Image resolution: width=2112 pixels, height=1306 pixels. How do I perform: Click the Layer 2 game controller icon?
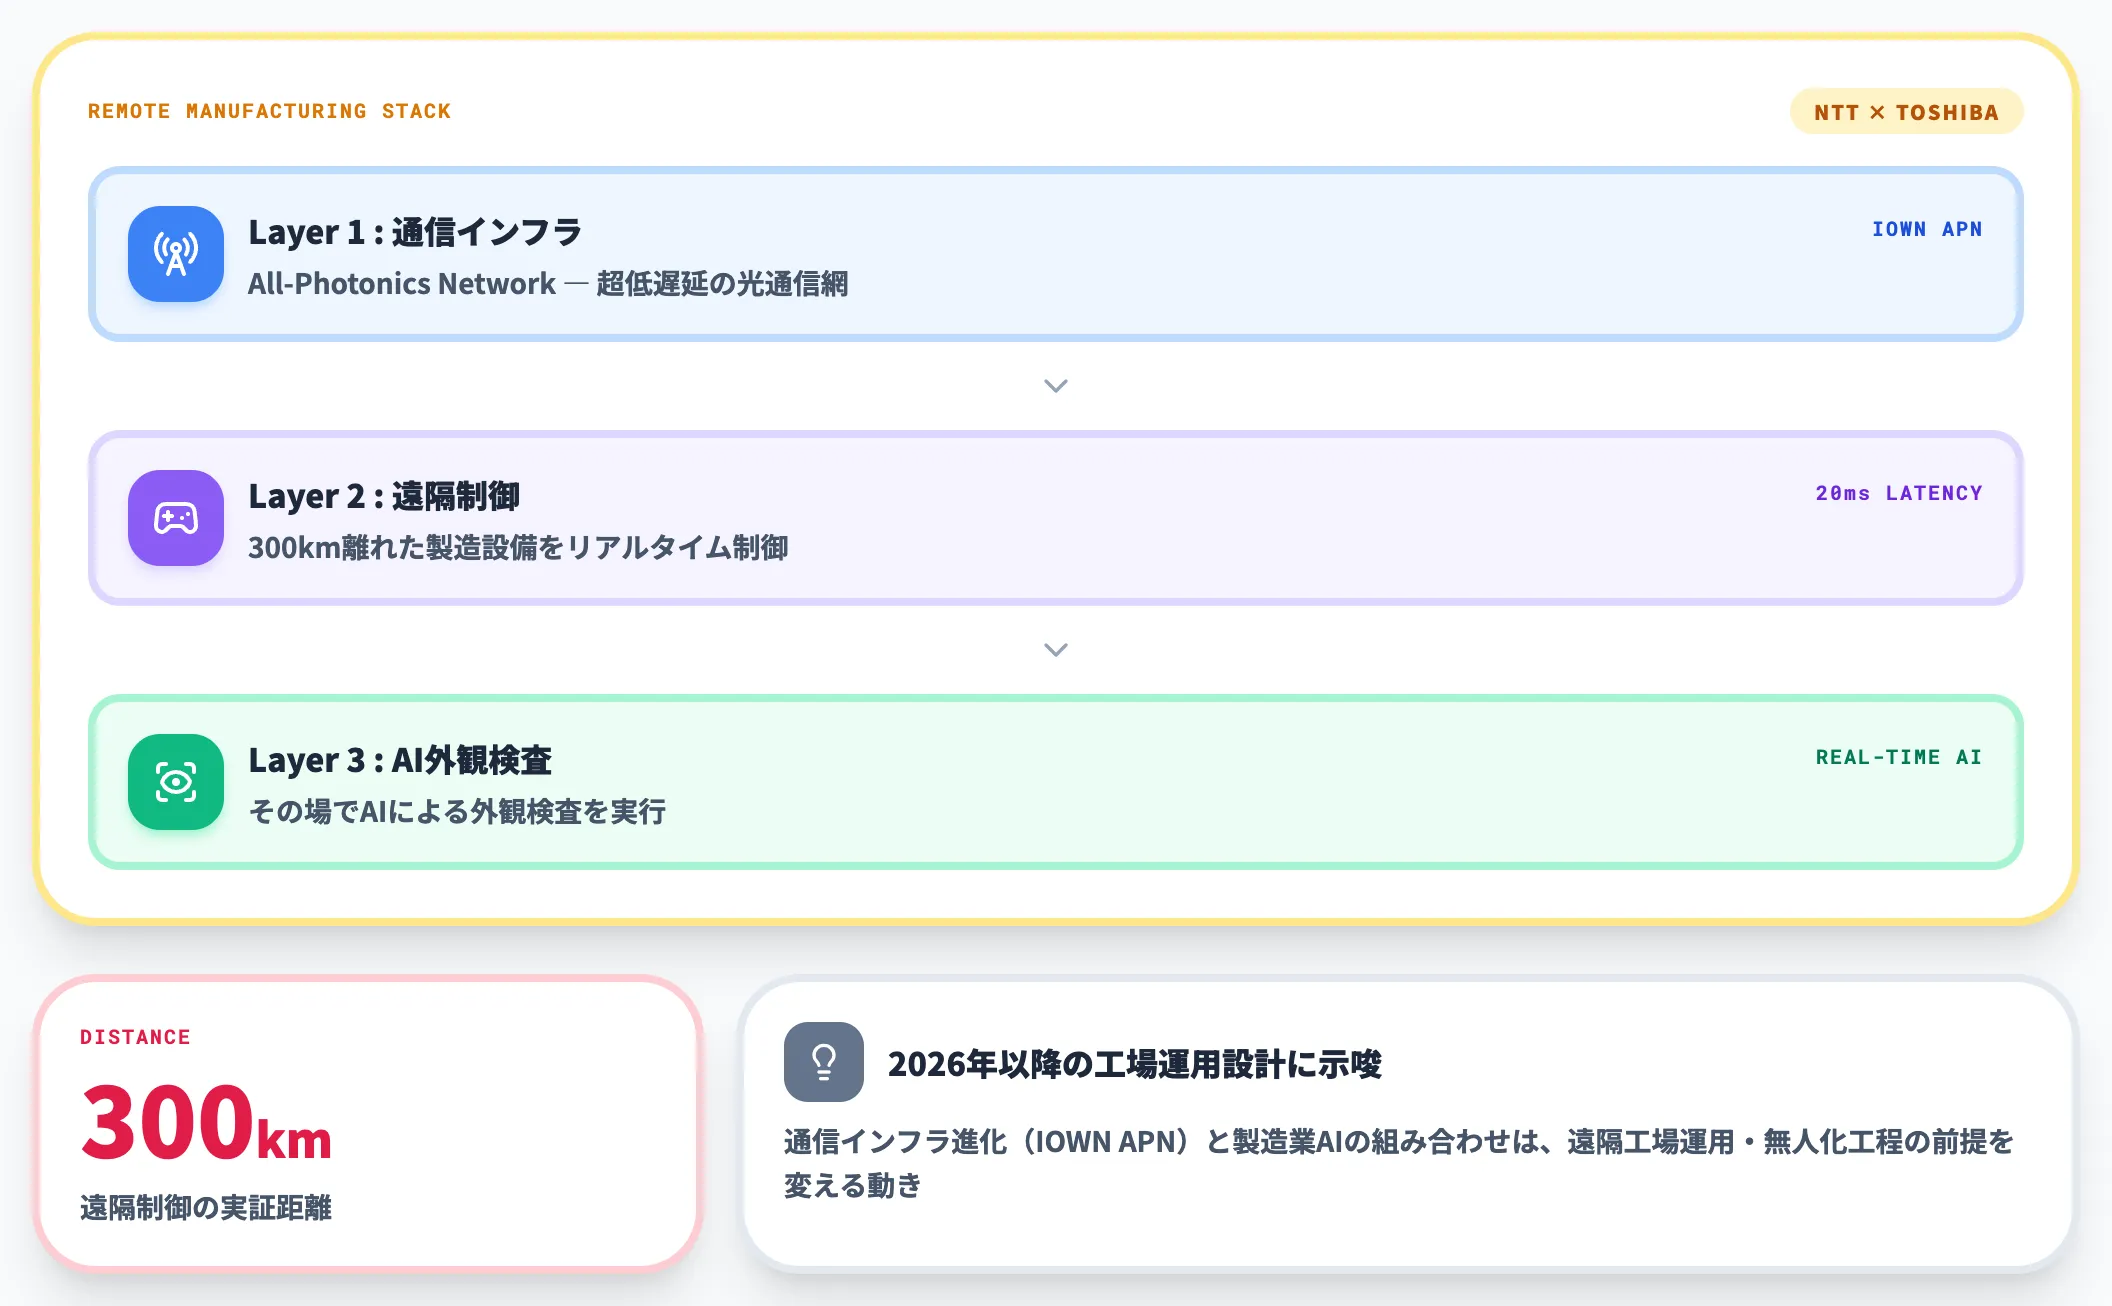(176, 518)
